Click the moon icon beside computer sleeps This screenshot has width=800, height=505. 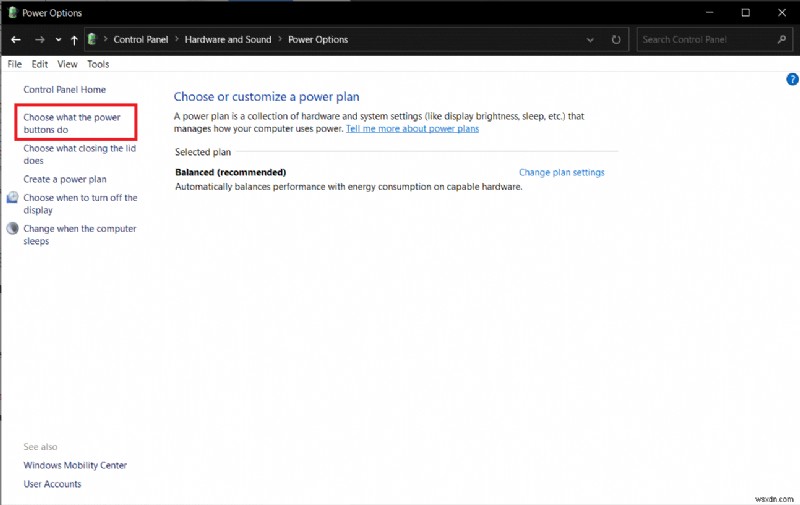(x=13, y=228)
